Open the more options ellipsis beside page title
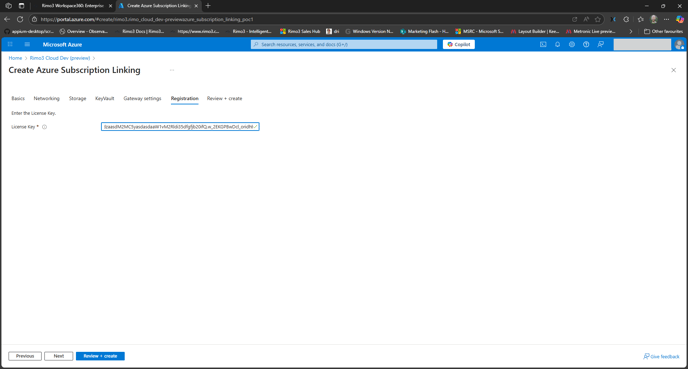 point(172,70)
